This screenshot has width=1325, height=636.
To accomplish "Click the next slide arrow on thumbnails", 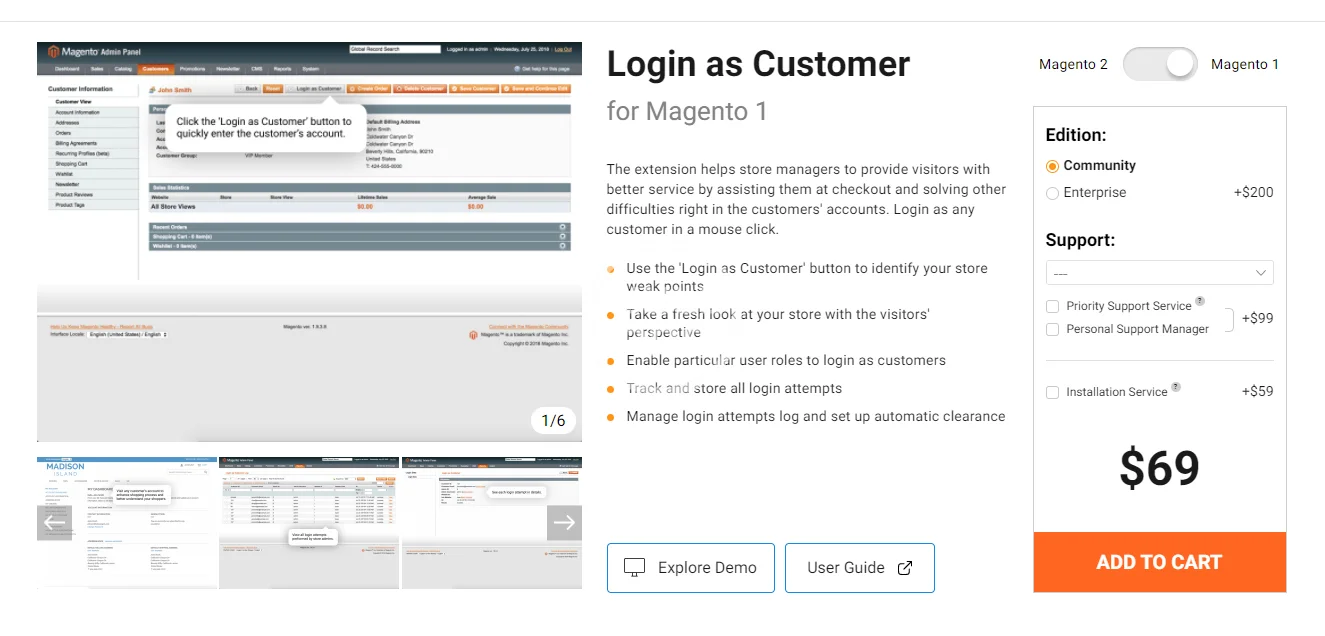I will (x=564, y=522).
